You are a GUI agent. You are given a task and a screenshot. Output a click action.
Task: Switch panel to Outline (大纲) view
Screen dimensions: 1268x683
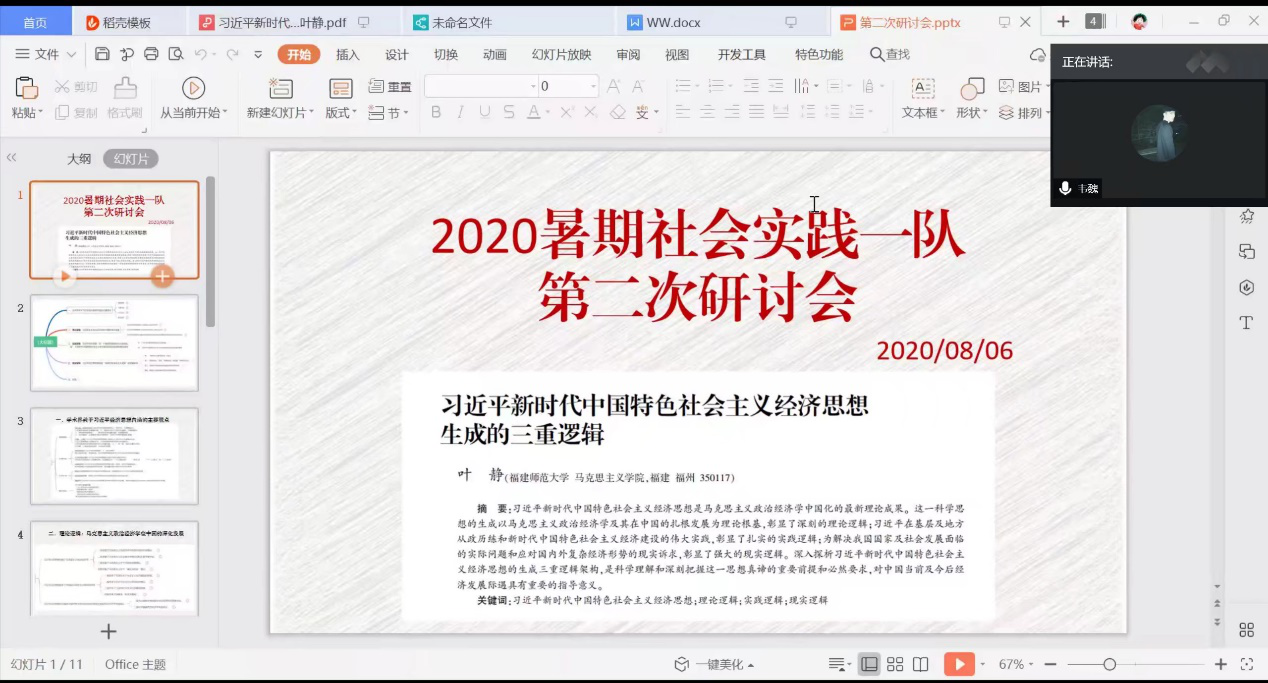point(79,159)
